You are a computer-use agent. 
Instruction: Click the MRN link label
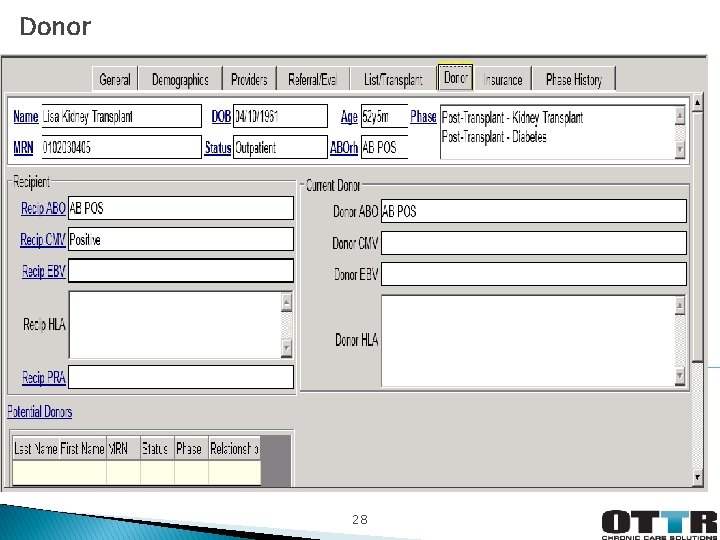23,147
